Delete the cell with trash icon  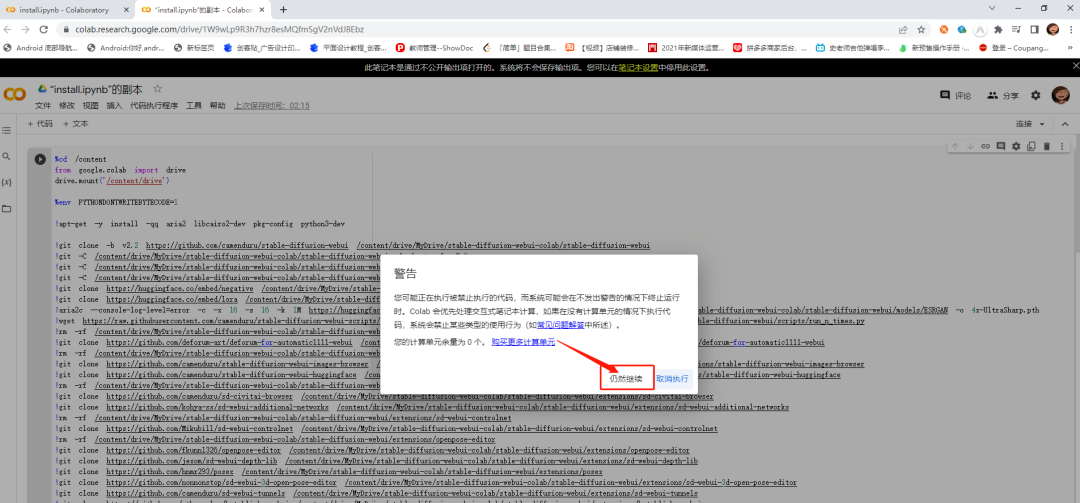1046,146
